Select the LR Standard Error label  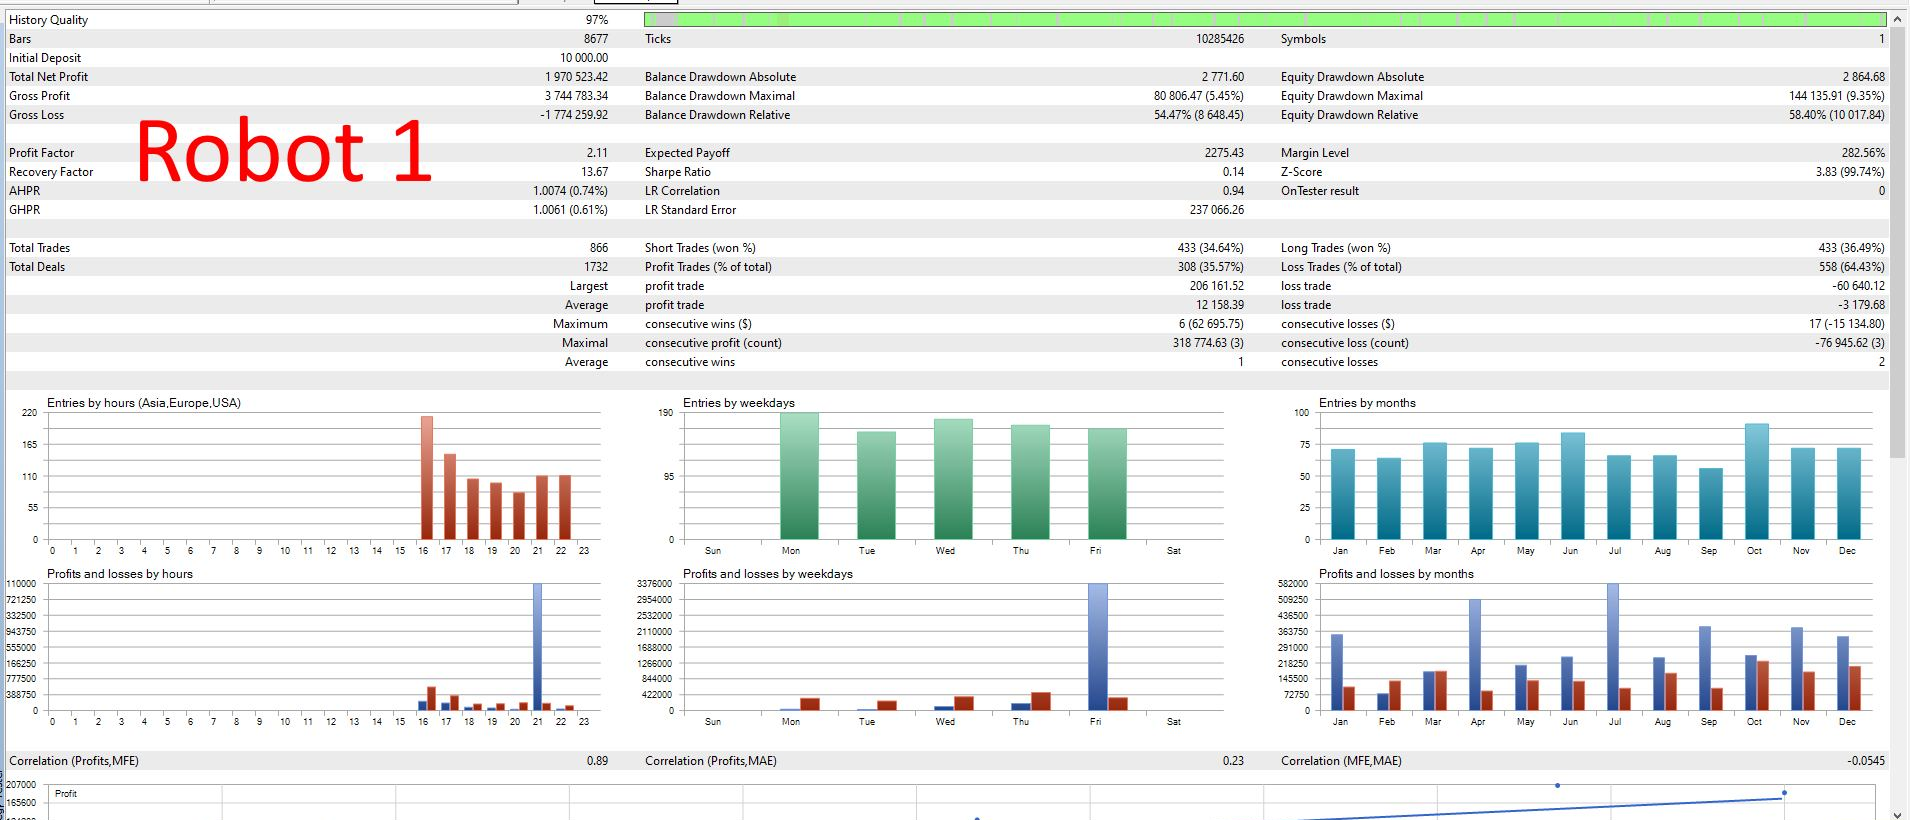click(690, 210)
